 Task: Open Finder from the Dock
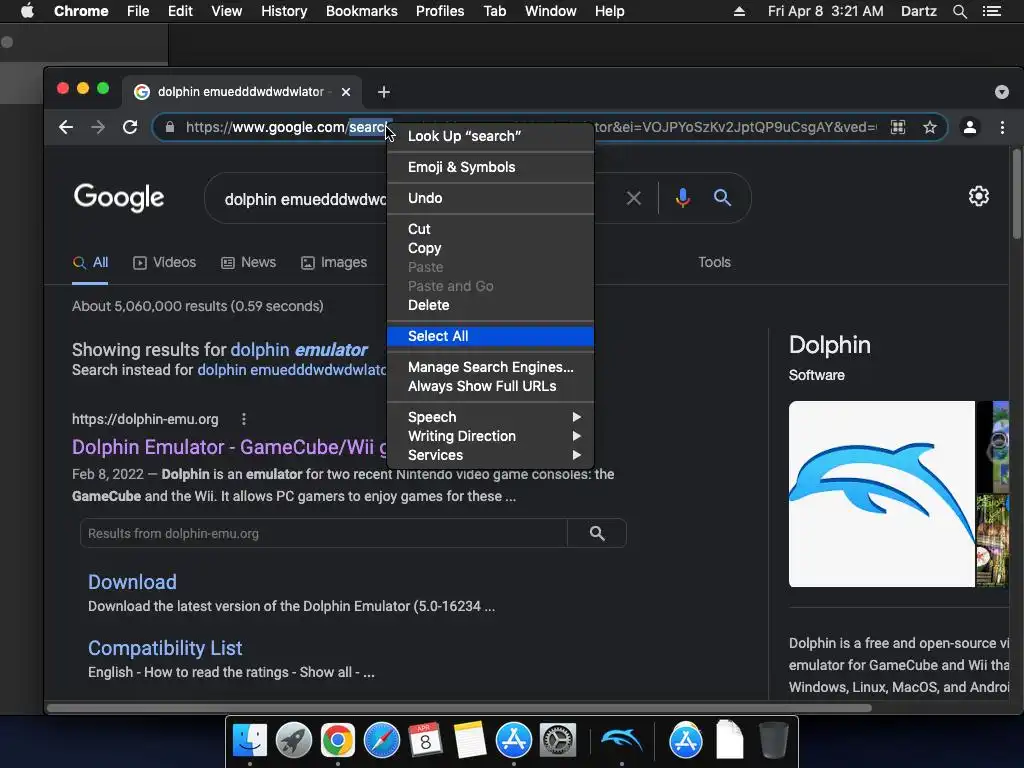[250, 740]
